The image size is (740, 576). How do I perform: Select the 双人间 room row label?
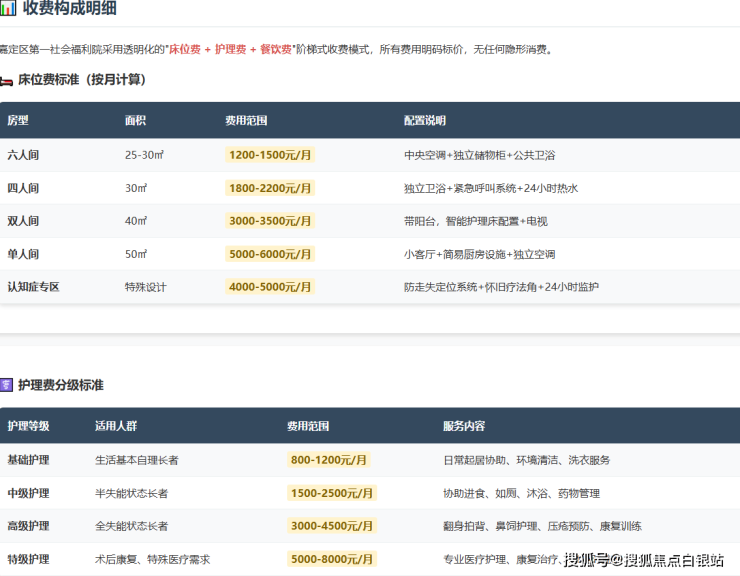23,221
